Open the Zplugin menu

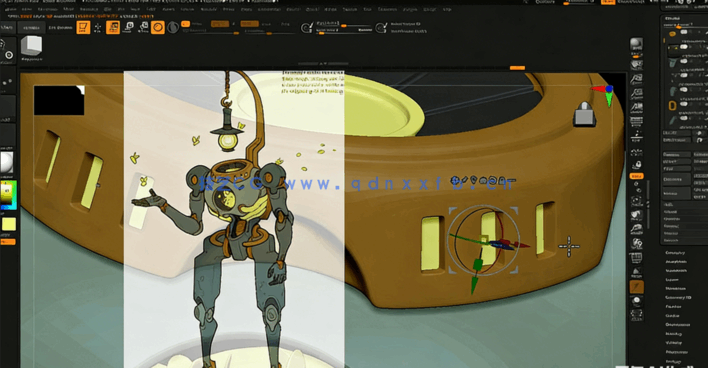tap(410, 9)
